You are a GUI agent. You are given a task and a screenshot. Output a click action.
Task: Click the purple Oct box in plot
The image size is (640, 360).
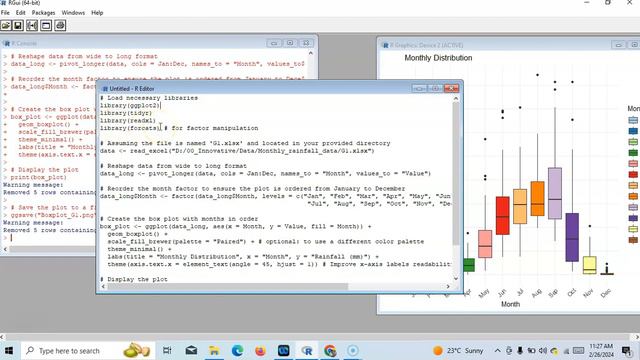click(x=572, y=237)
